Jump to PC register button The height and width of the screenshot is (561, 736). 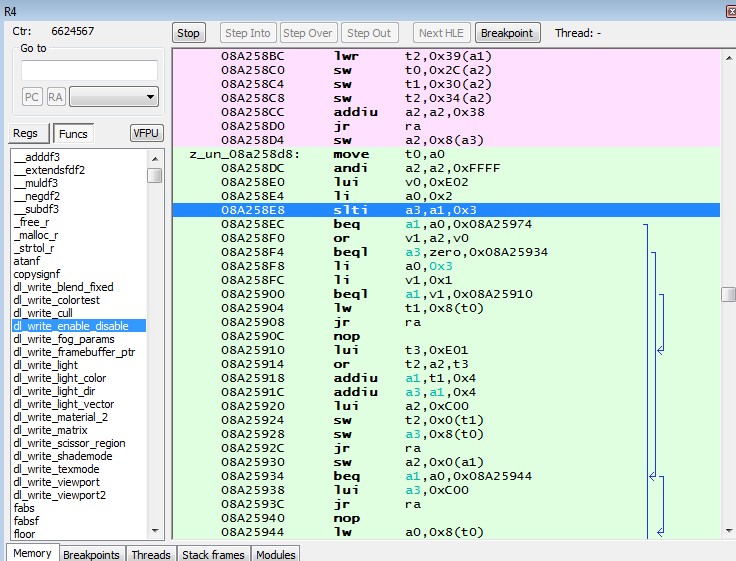coord(32,97)
